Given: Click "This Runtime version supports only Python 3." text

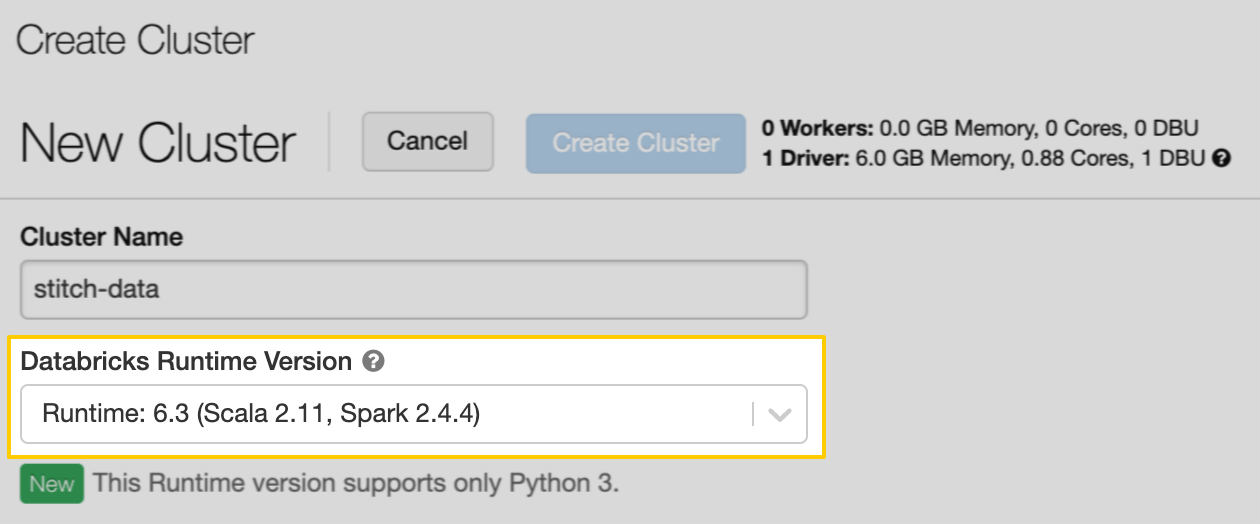Looking at the screenshot, I should [x=357, y=484].
